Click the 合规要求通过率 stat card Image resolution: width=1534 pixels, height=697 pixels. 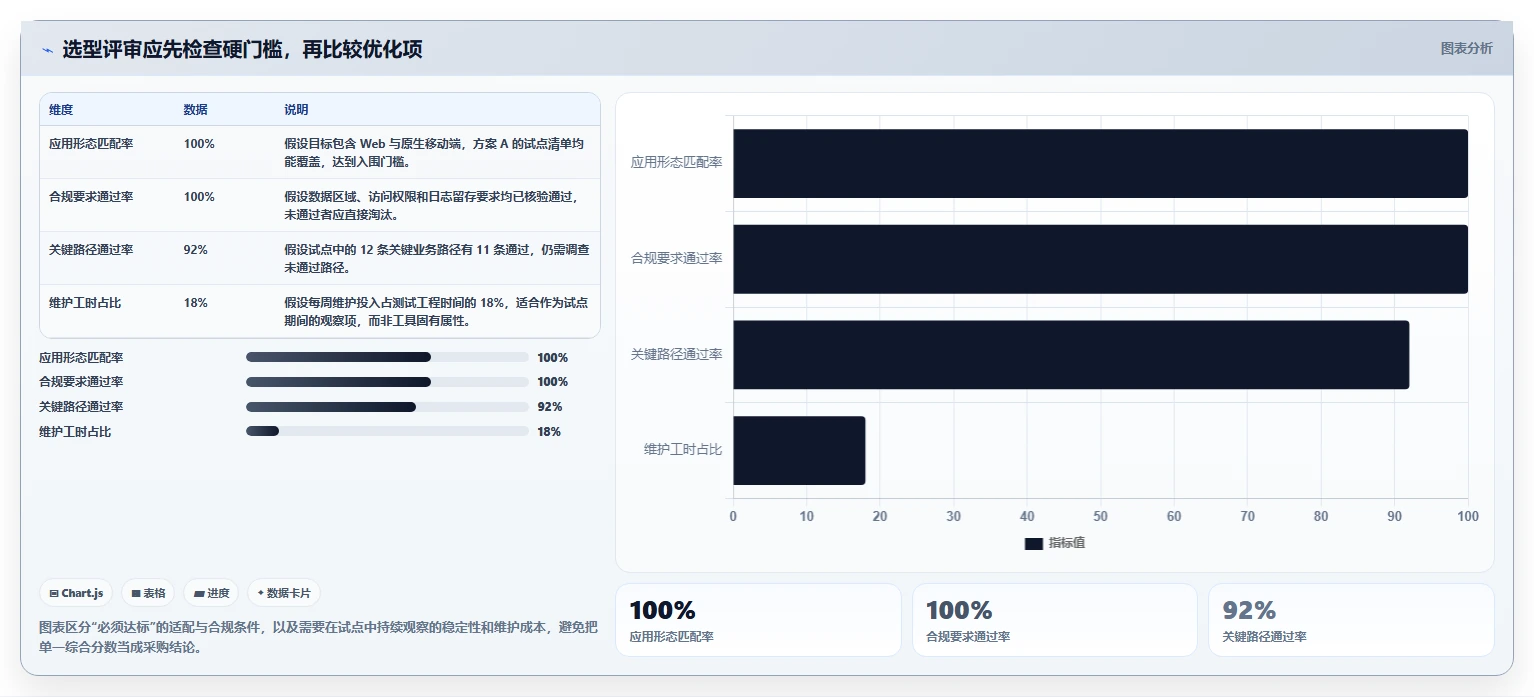pyautogui.click(x=1055, y=620)
